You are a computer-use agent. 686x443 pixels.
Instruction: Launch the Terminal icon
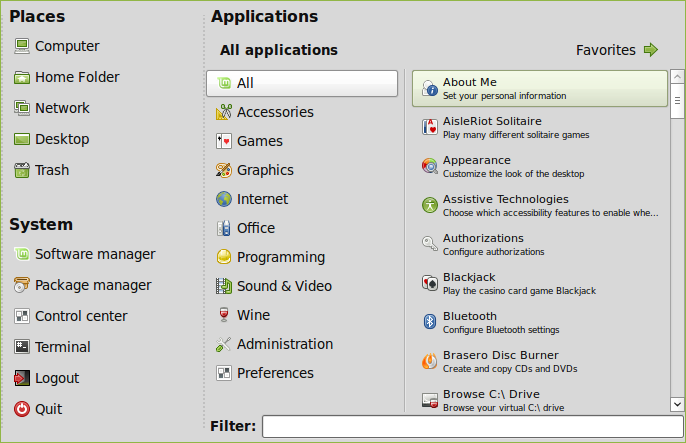click(22, 347)
